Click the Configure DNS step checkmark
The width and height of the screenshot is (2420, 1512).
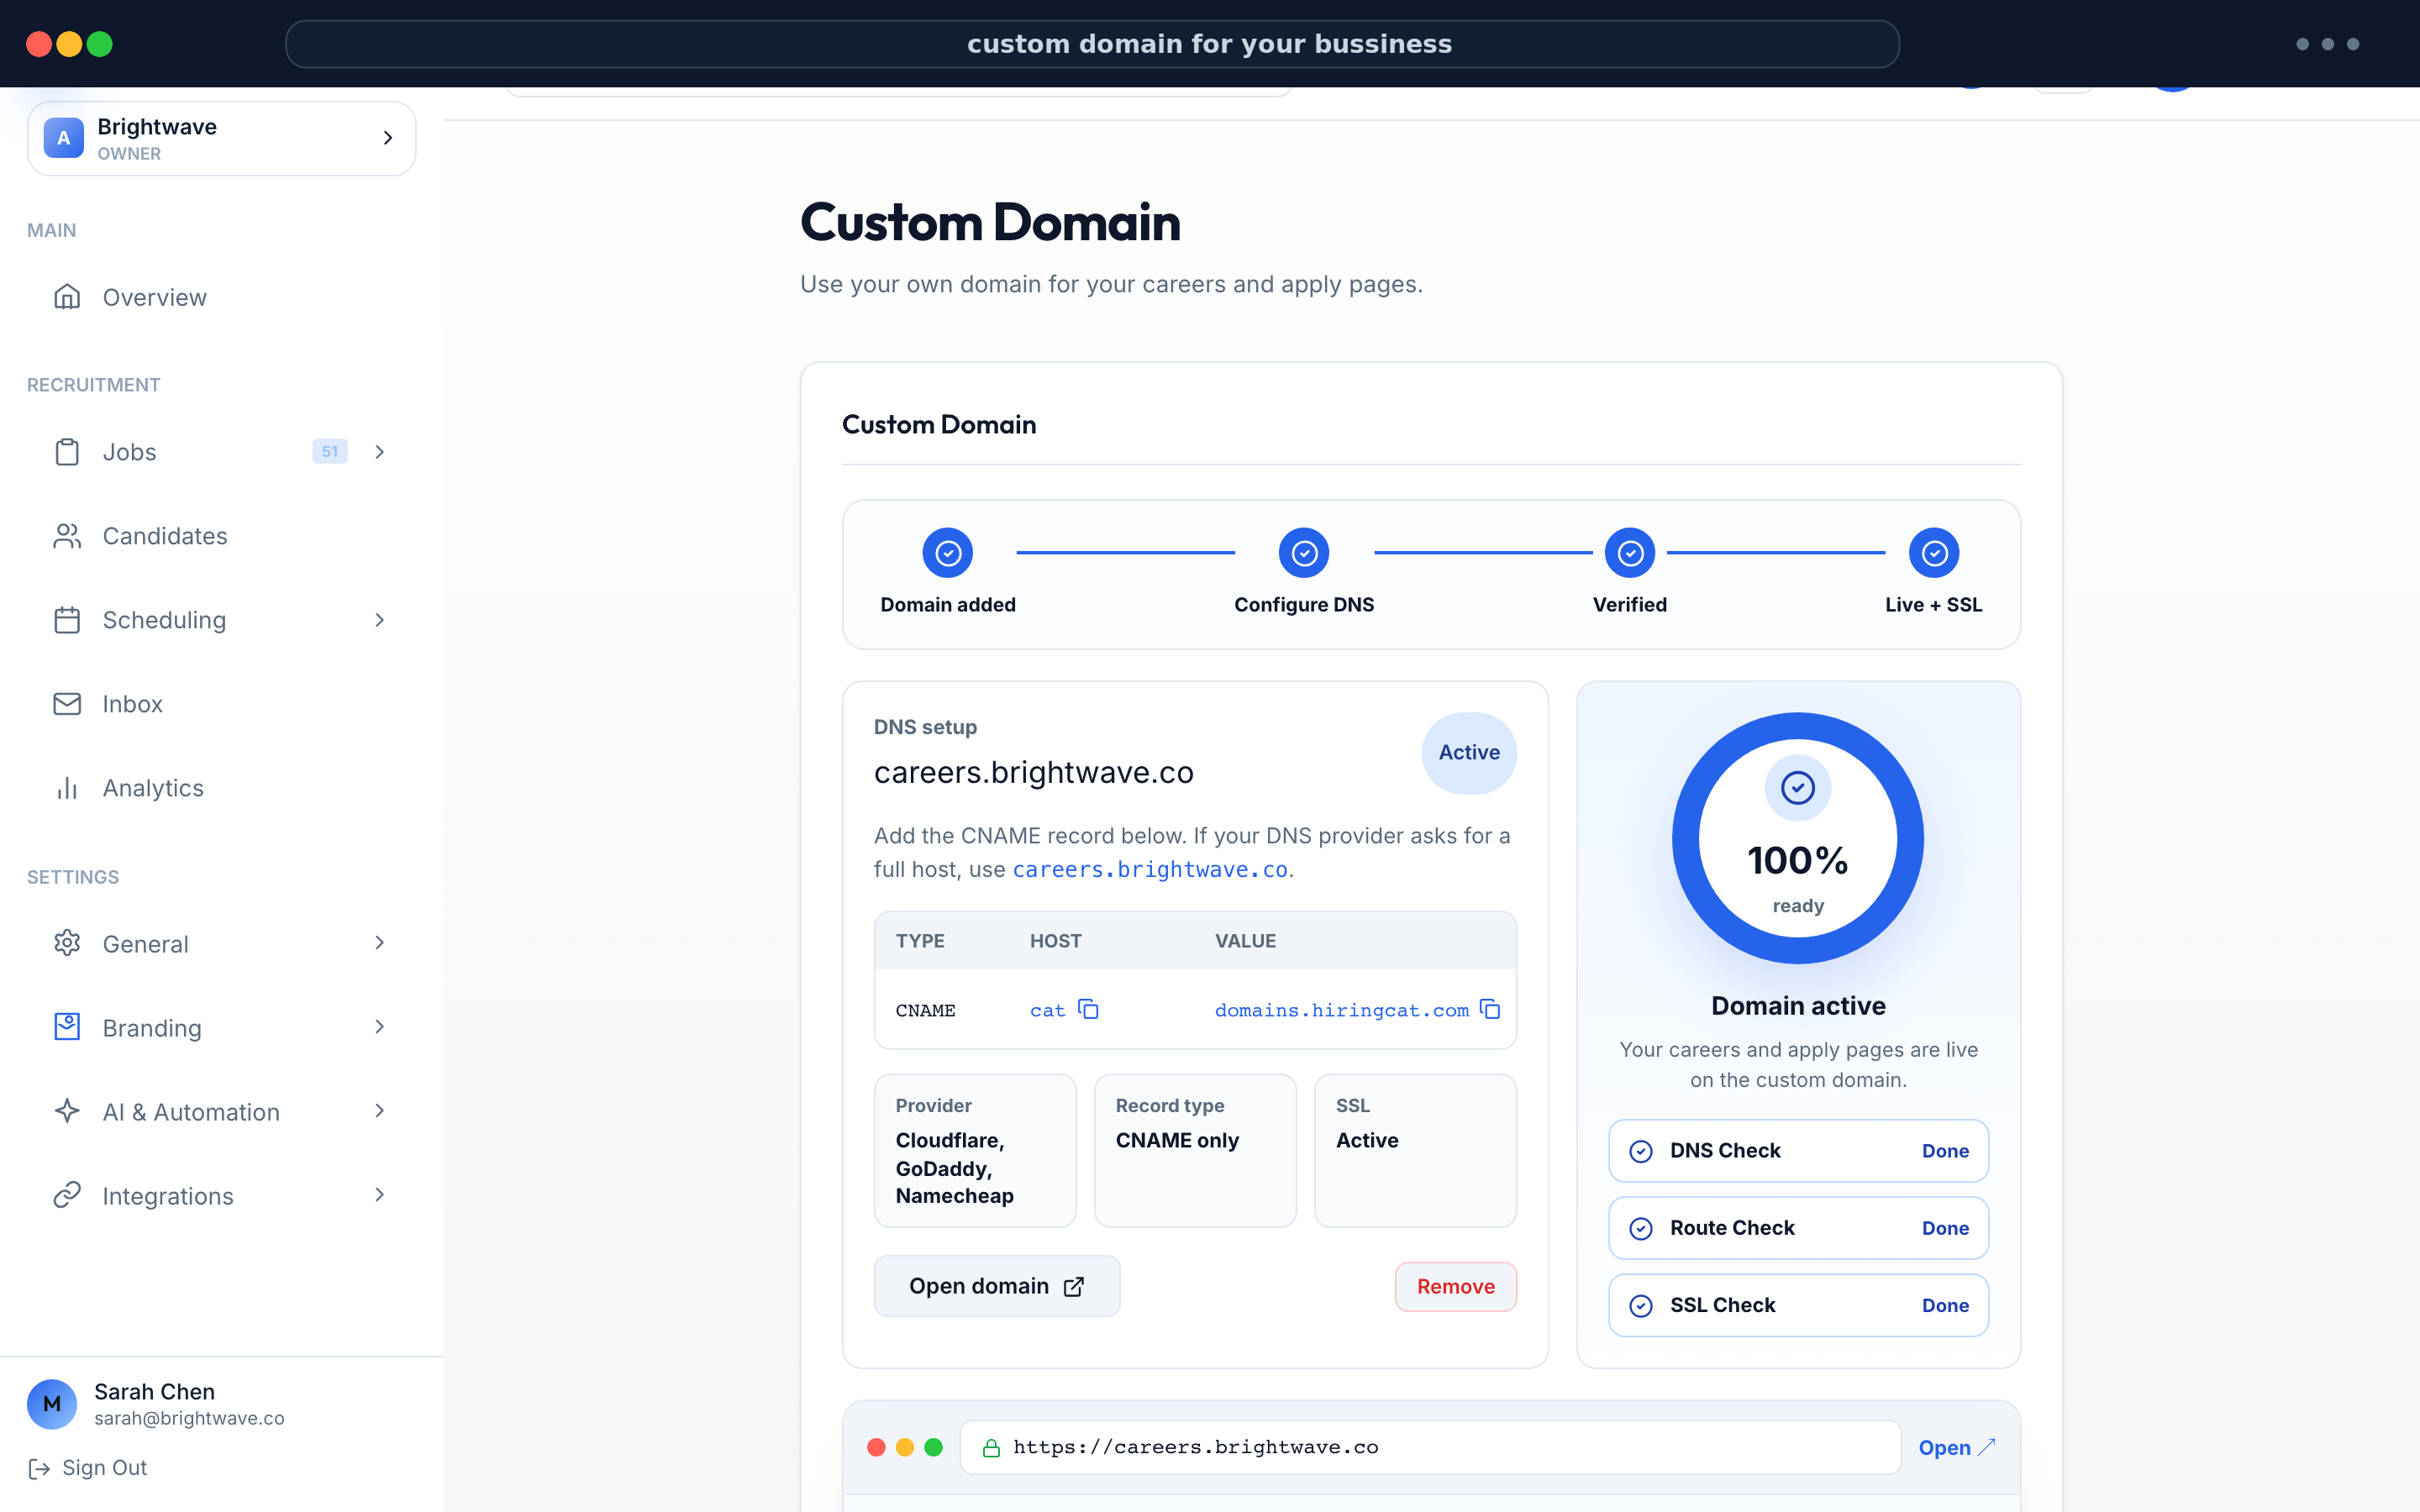[x=1304, y=553]
